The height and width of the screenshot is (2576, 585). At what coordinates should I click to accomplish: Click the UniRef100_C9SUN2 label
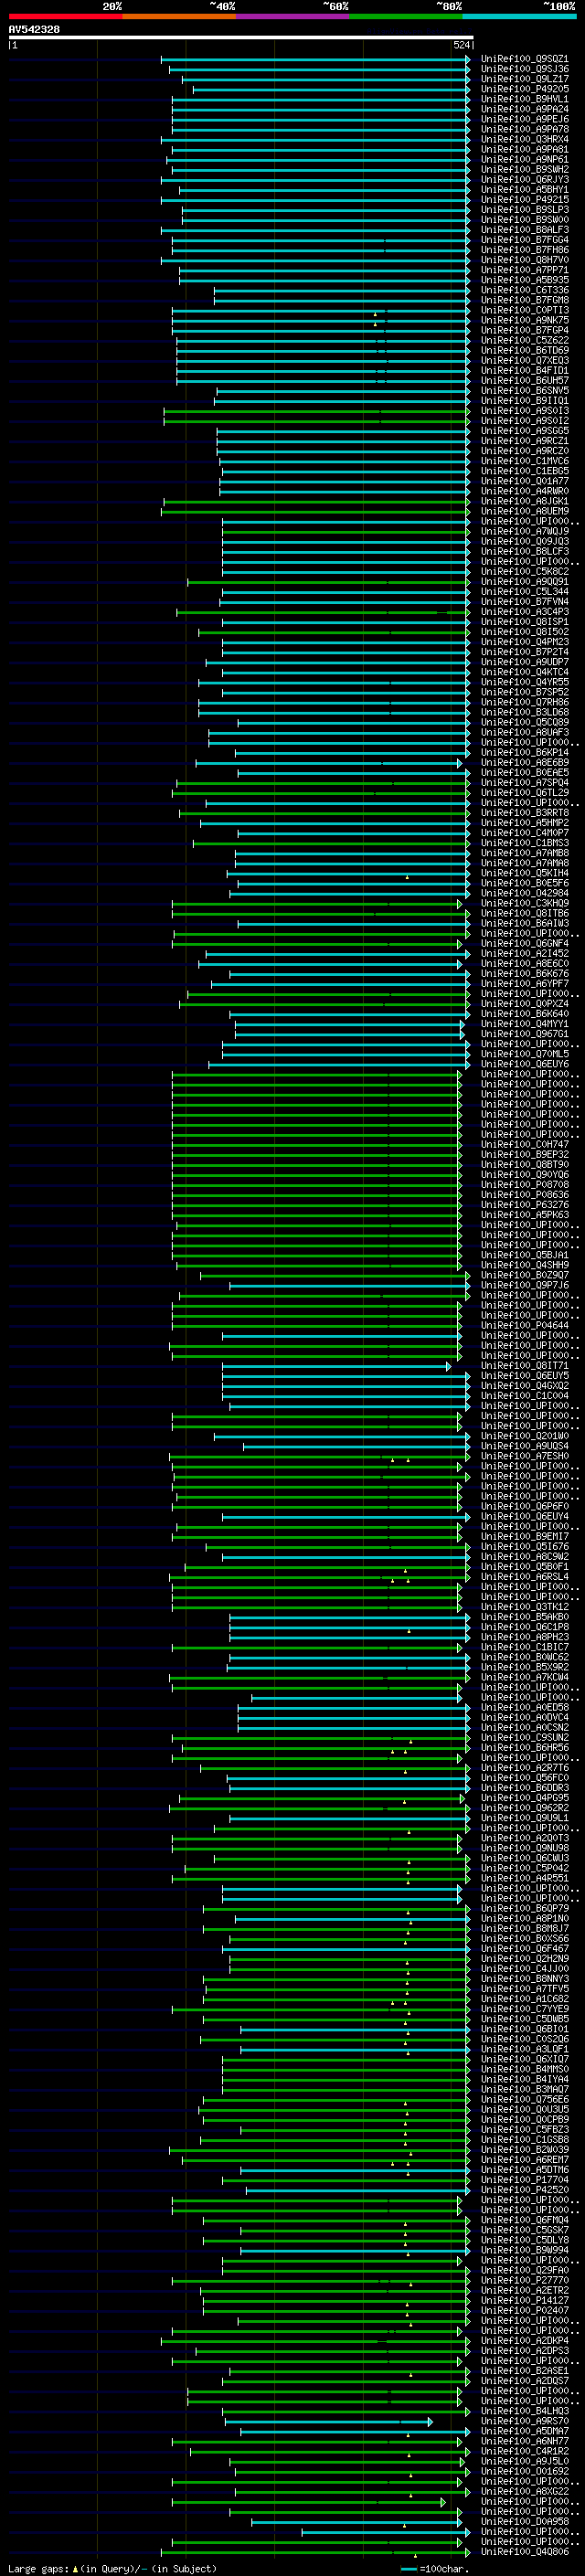tap(524, 1737)
